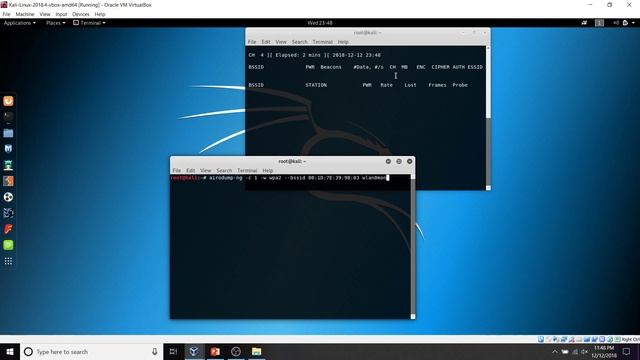Viewport: 640px width, 360px height.
Task: Open Windows Start menu
Action: (x=10, y=352)
